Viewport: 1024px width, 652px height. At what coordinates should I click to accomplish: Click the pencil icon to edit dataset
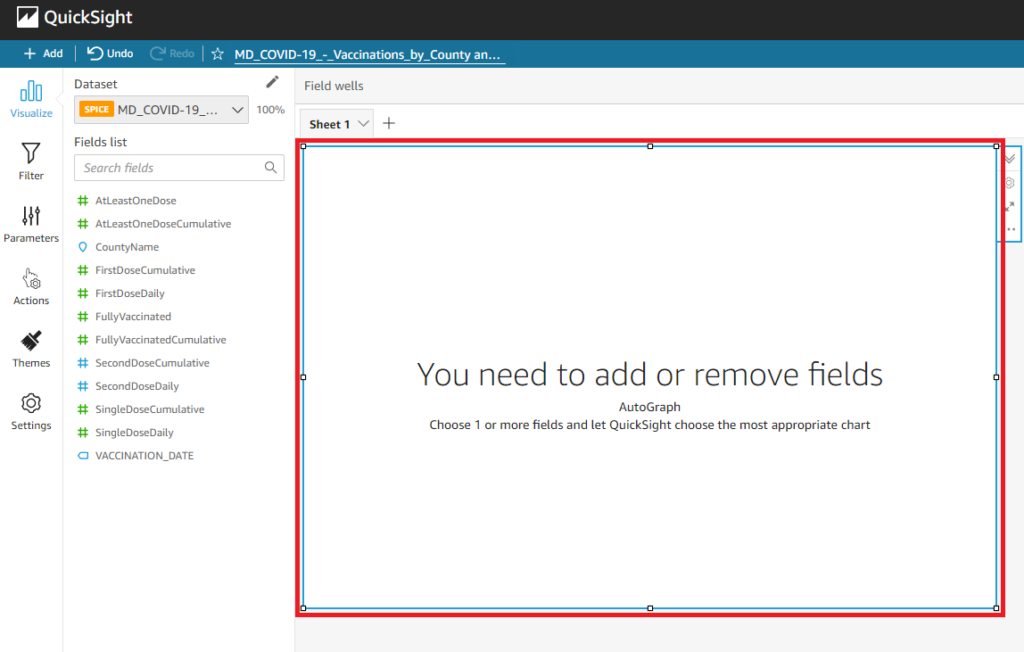coord(272,83)
